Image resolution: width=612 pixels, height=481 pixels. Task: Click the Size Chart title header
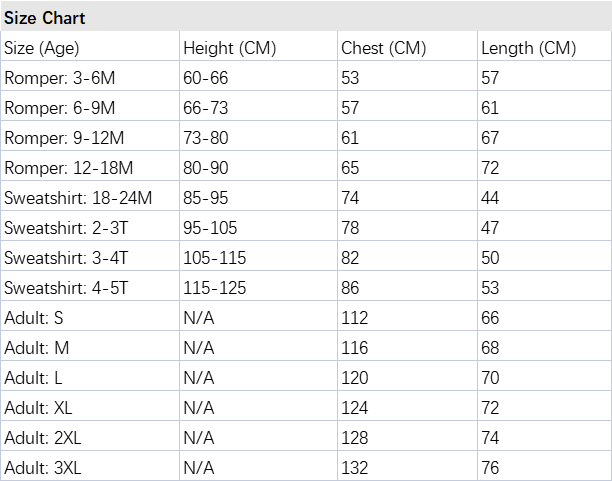(x=45, y=18)
